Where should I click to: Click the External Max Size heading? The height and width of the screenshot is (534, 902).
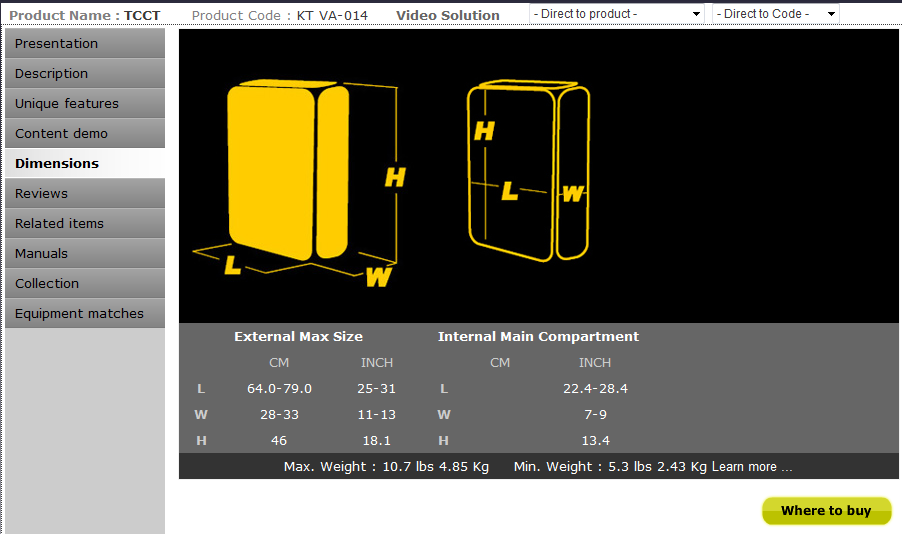[298, 337]
